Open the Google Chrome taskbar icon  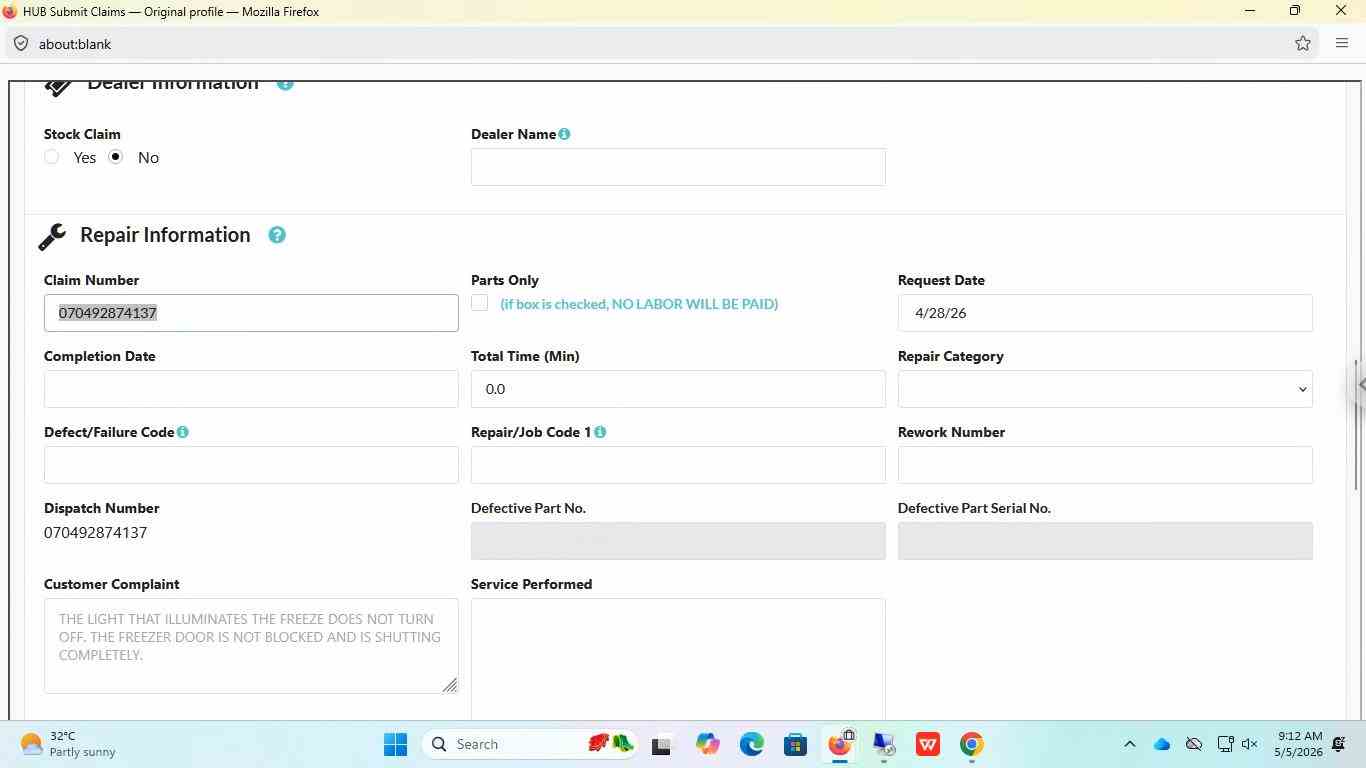click(971, 744)
